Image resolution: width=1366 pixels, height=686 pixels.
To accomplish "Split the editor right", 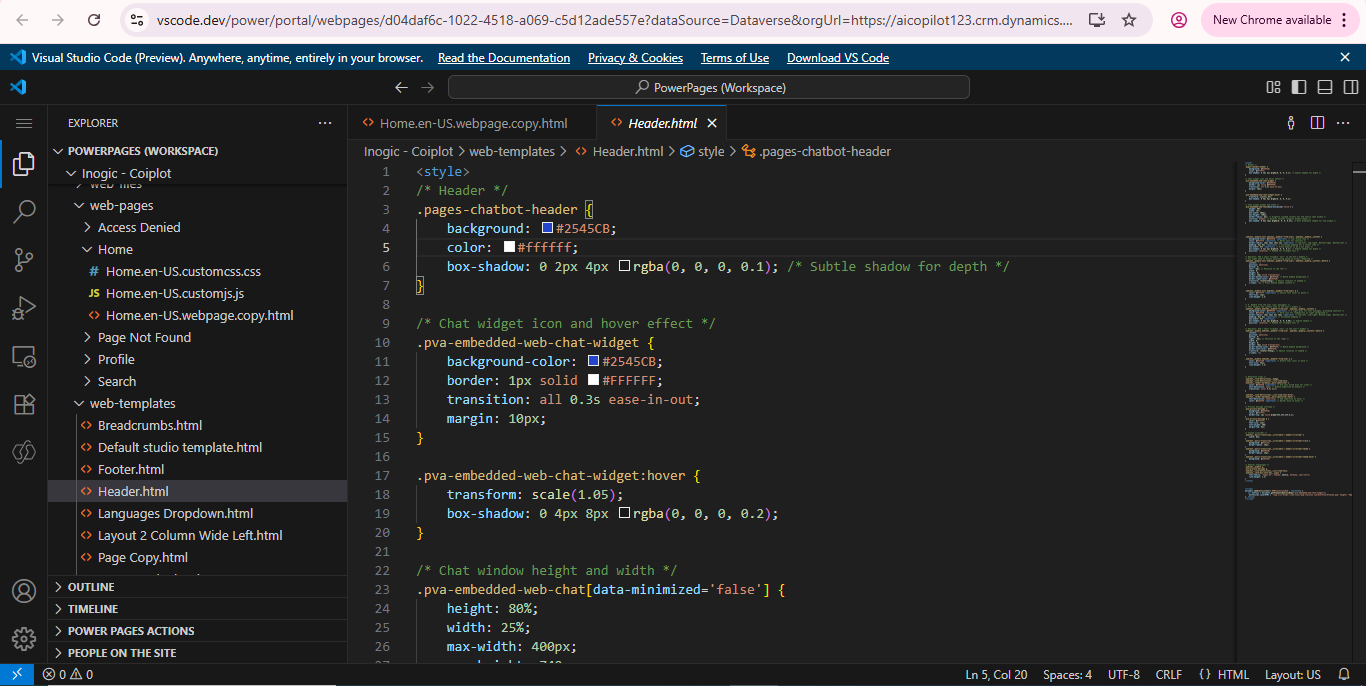I will click(x=1317, y=123).
